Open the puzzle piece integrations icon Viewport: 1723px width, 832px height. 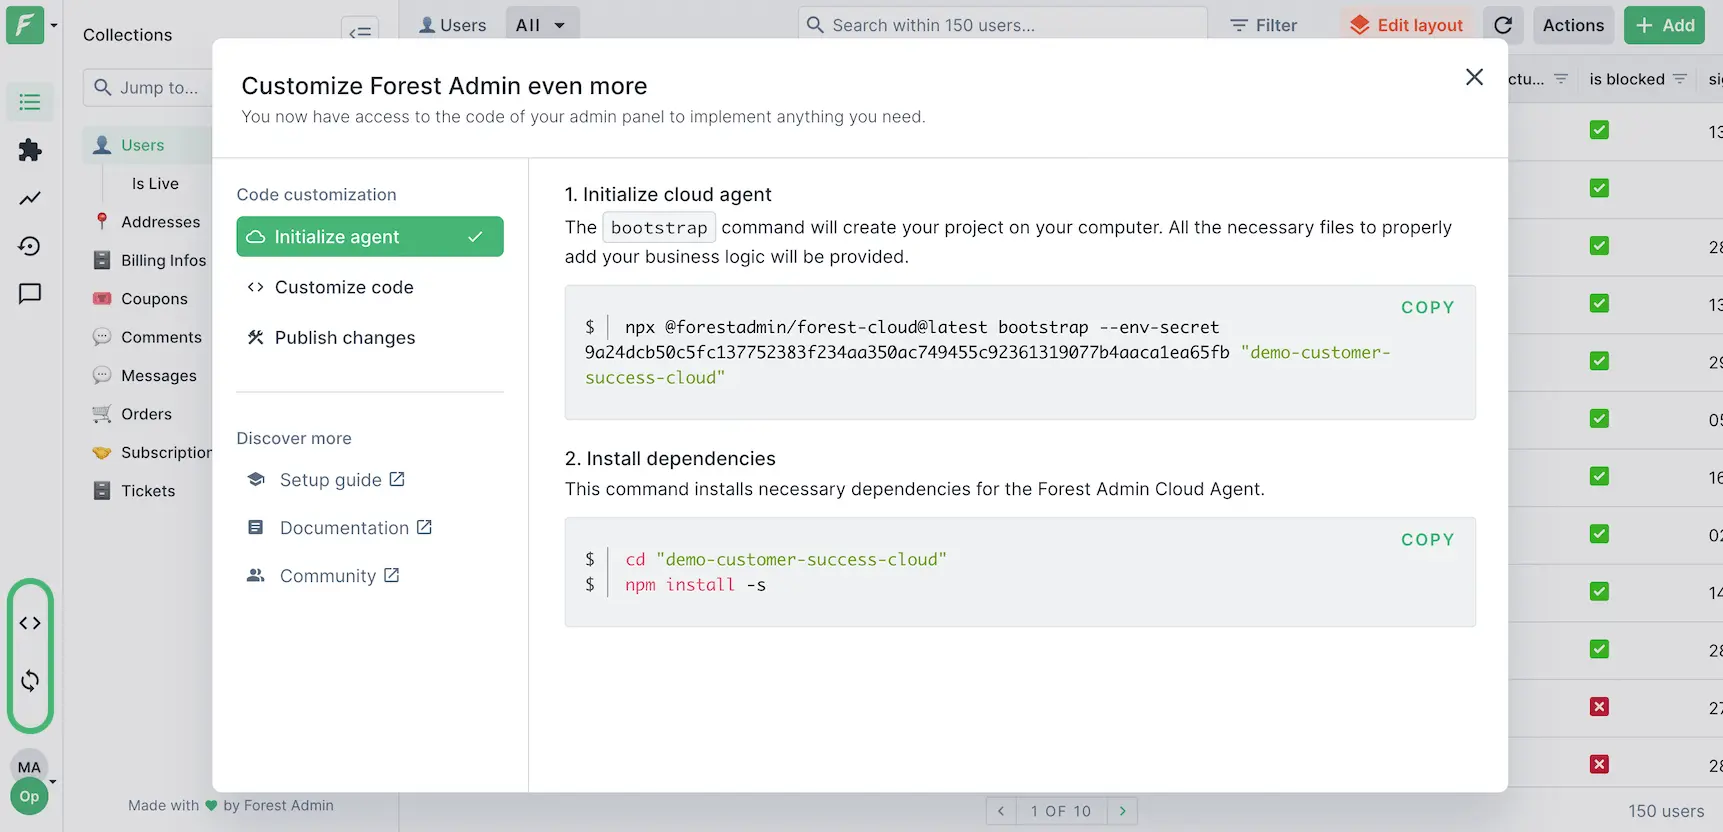point(30,150)
